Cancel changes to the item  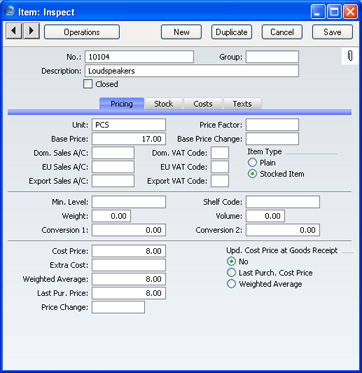coord(282,32)
